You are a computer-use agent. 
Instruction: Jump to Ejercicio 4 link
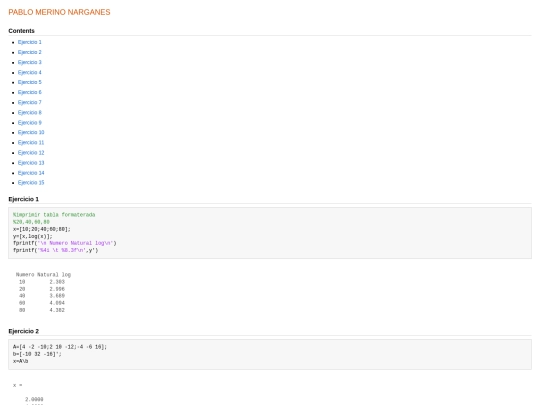tap(30, 72)
